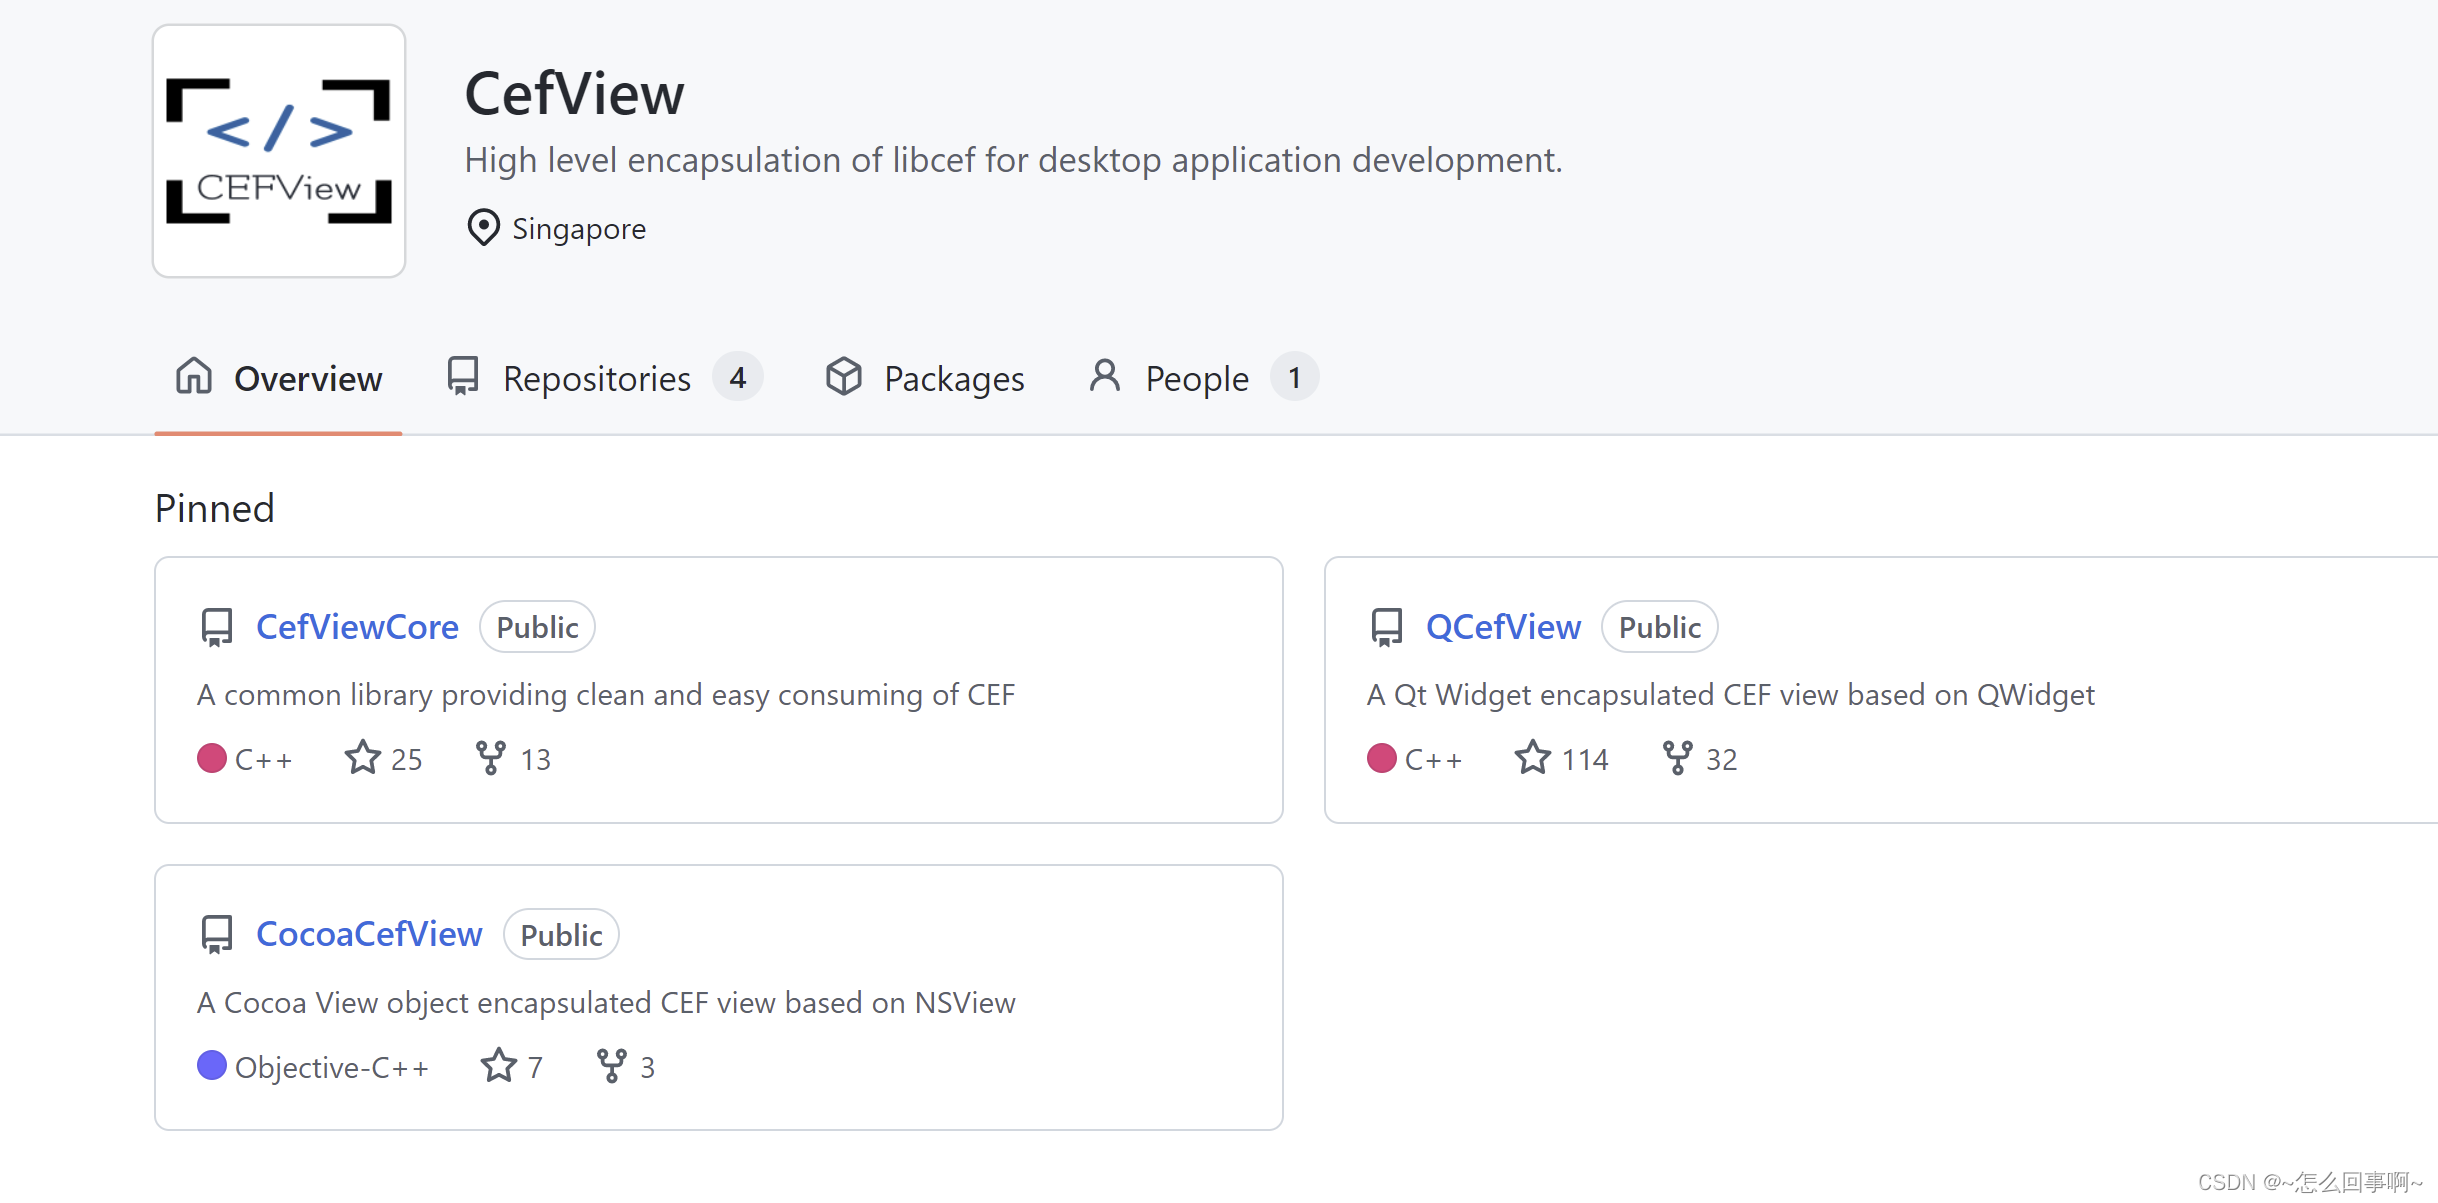Open the Packages tab
2438x1203 pixels.
click(953, 377)
